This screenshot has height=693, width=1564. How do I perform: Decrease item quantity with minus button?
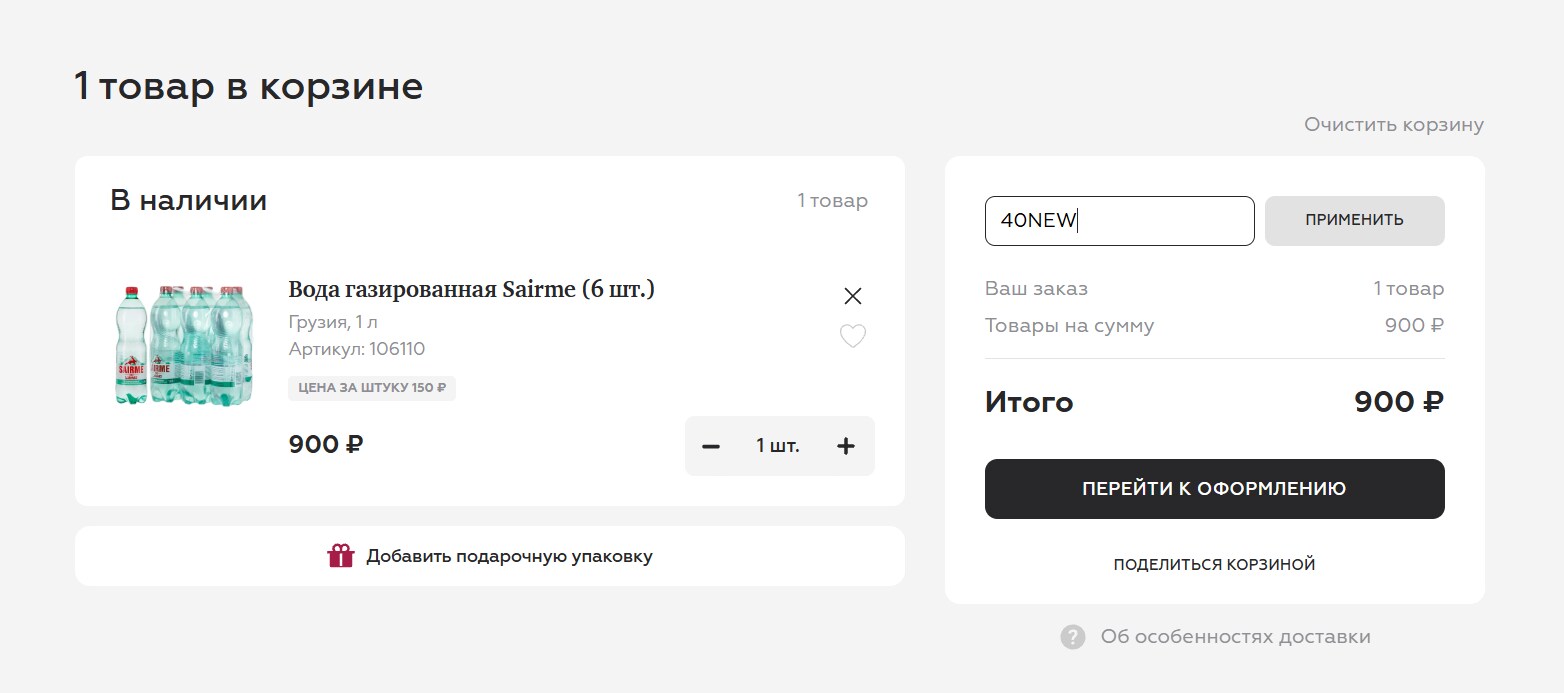(x=711, y=446)
